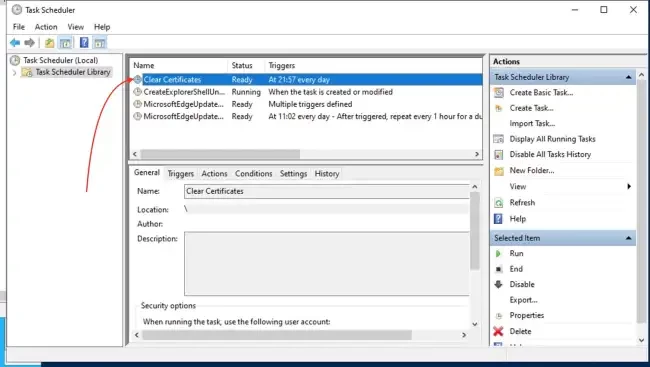Click the Create Task icon
Image resolution: width=650 pixels, height=367 pixels.
pyautogui.click(x=499, y=108)
